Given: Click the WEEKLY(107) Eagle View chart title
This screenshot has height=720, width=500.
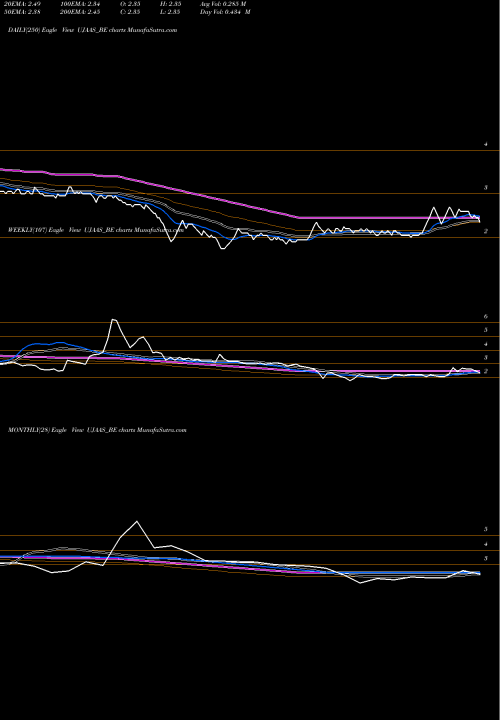Looking at the screenshot, I should coord(96,230).
